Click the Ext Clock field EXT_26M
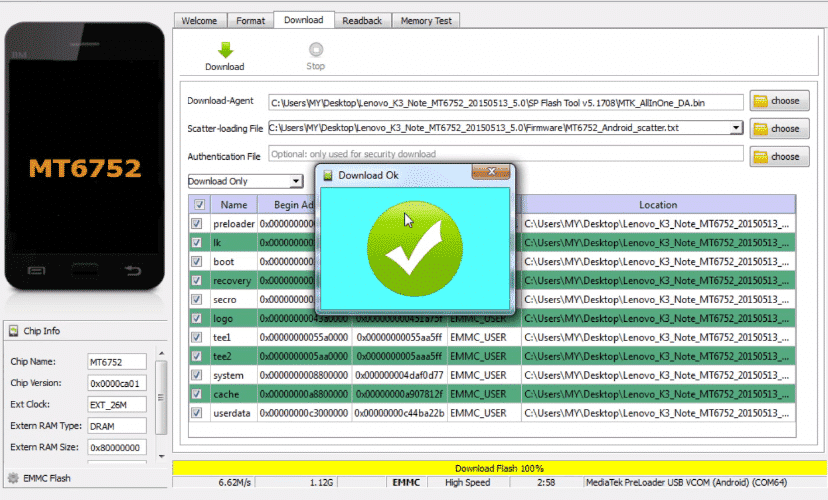 117,404
